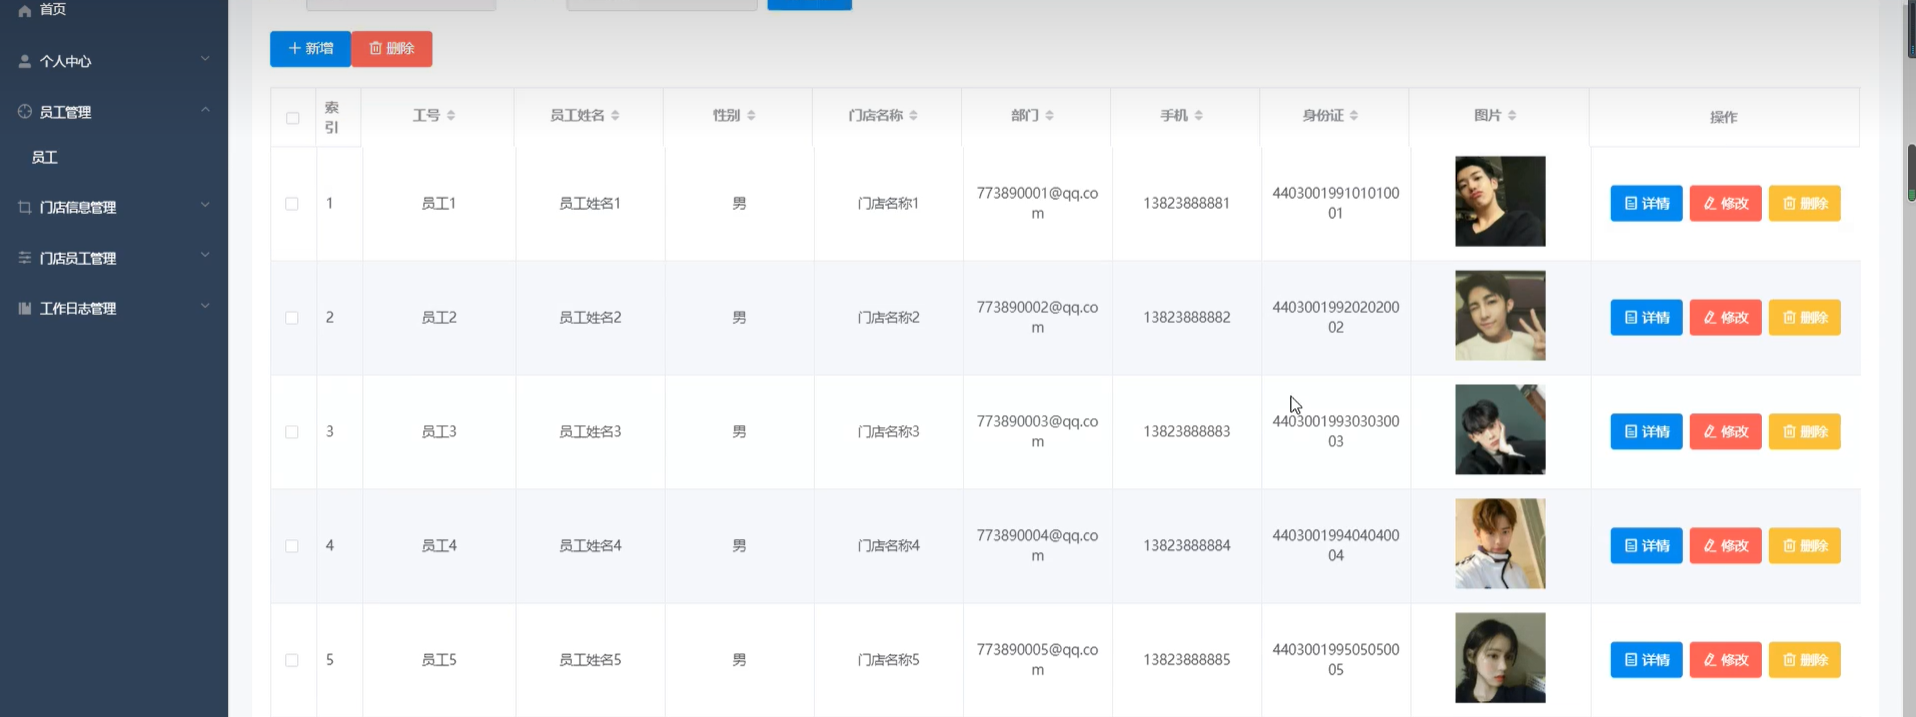Sort by 部门 column arrows
The width and height of the screenshot is (1916, 717).
click(1049, 116)
